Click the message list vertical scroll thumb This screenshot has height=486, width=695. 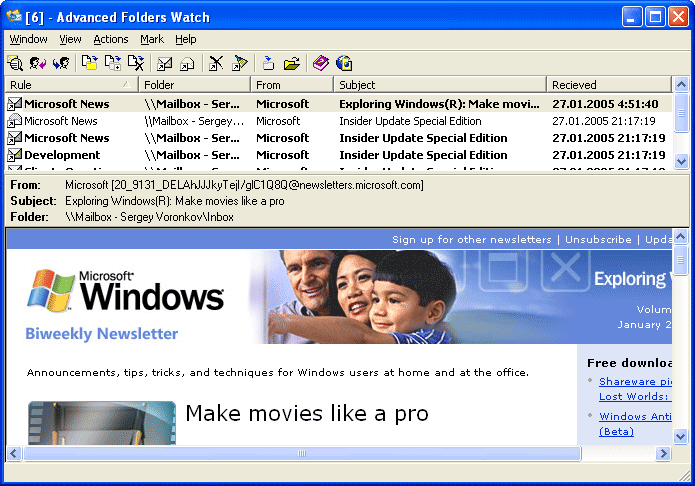coord(681,113)
